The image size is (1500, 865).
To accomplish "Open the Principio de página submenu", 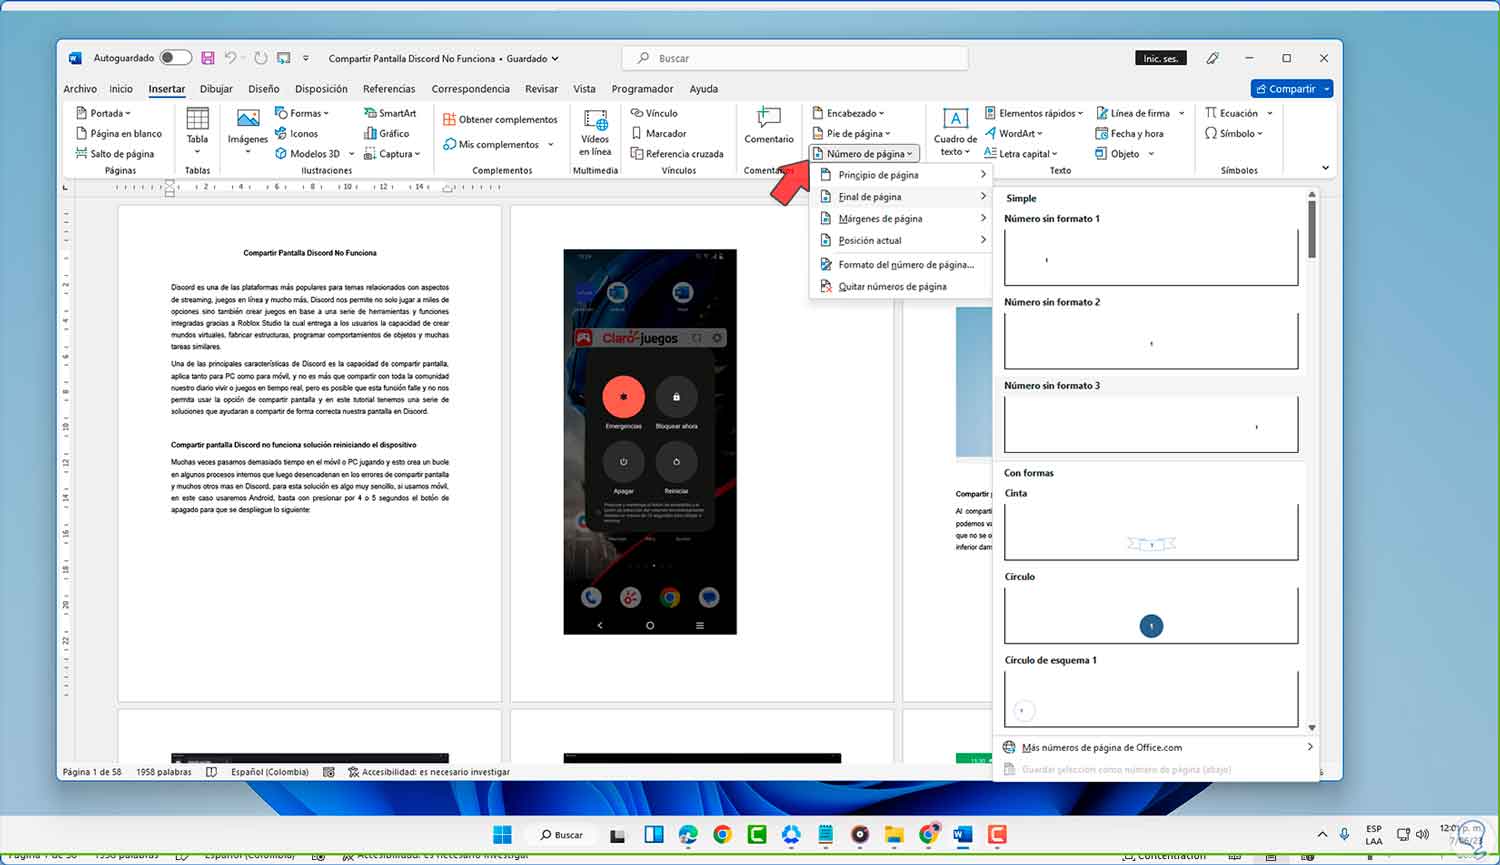I will [x=902, y=175].
